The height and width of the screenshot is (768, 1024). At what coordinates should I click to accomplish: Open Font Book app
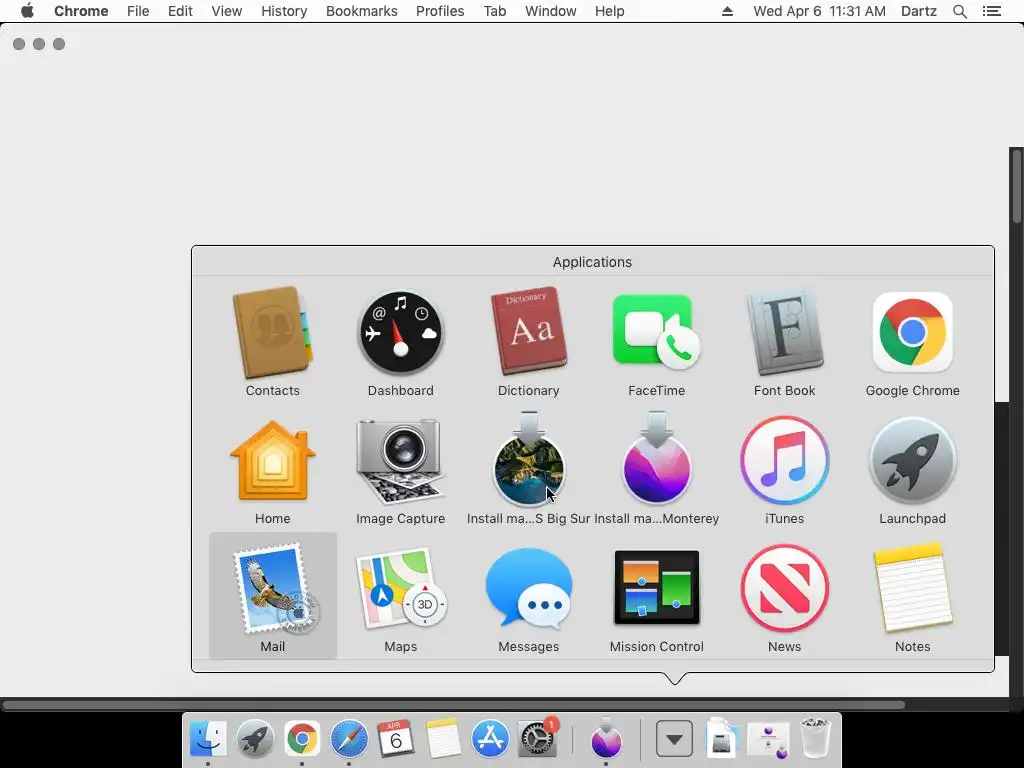(784, 333)
